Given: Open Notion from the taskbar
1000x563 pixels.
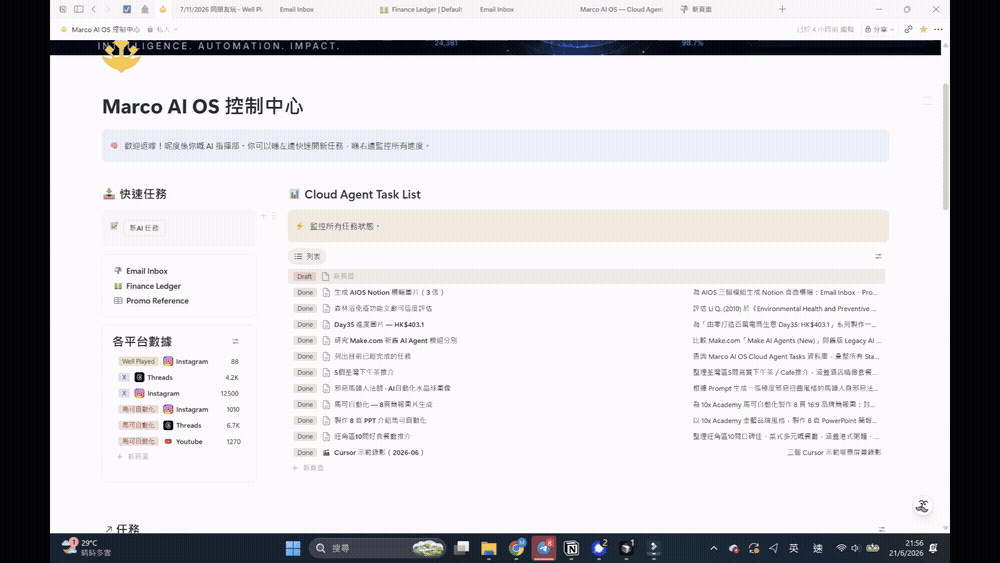Looking at the screenshot, I should coord(571,548).
